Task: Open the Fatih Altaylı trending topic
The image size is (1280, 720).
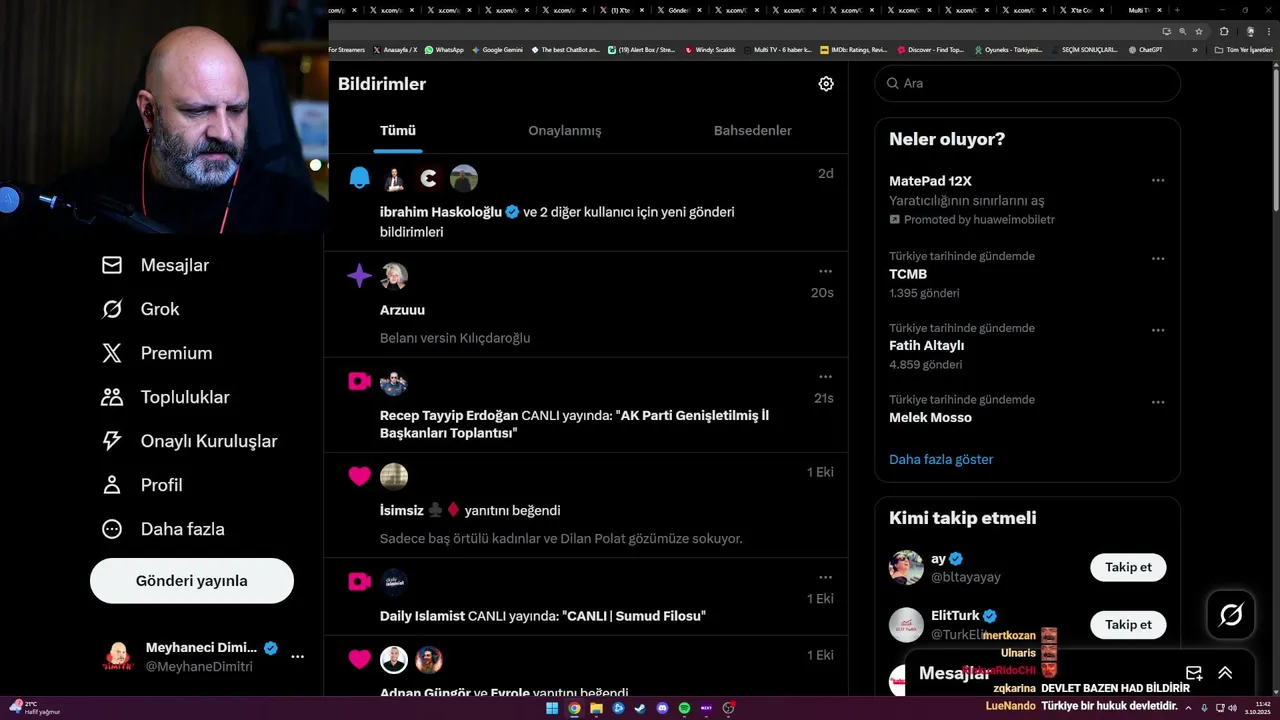Action: coord(927,346)
